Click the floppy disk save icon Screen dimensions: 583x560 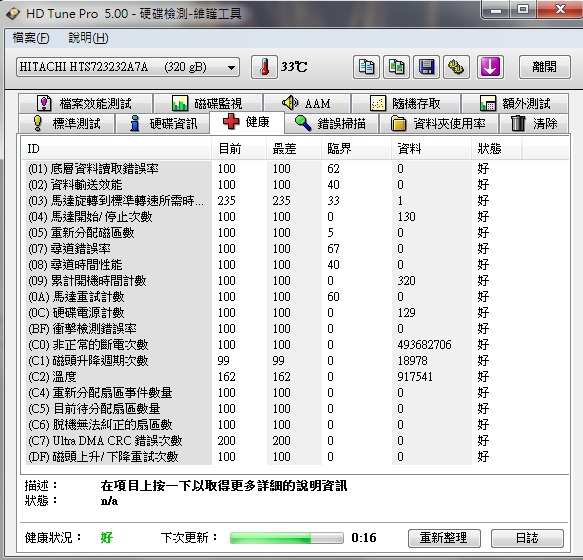point(426,67)
